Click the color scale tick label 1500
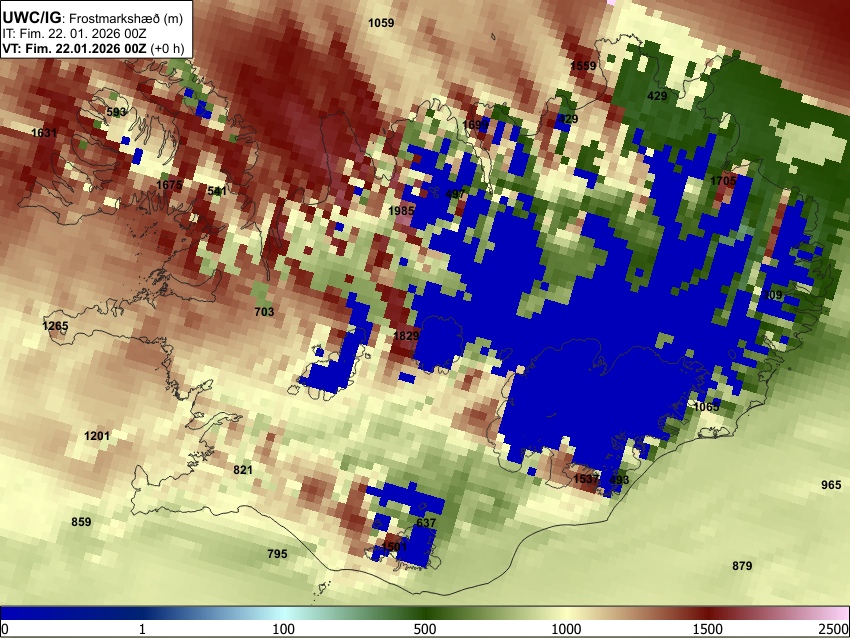The width and height of the screenshot is (850, 638). pos(708,629)
